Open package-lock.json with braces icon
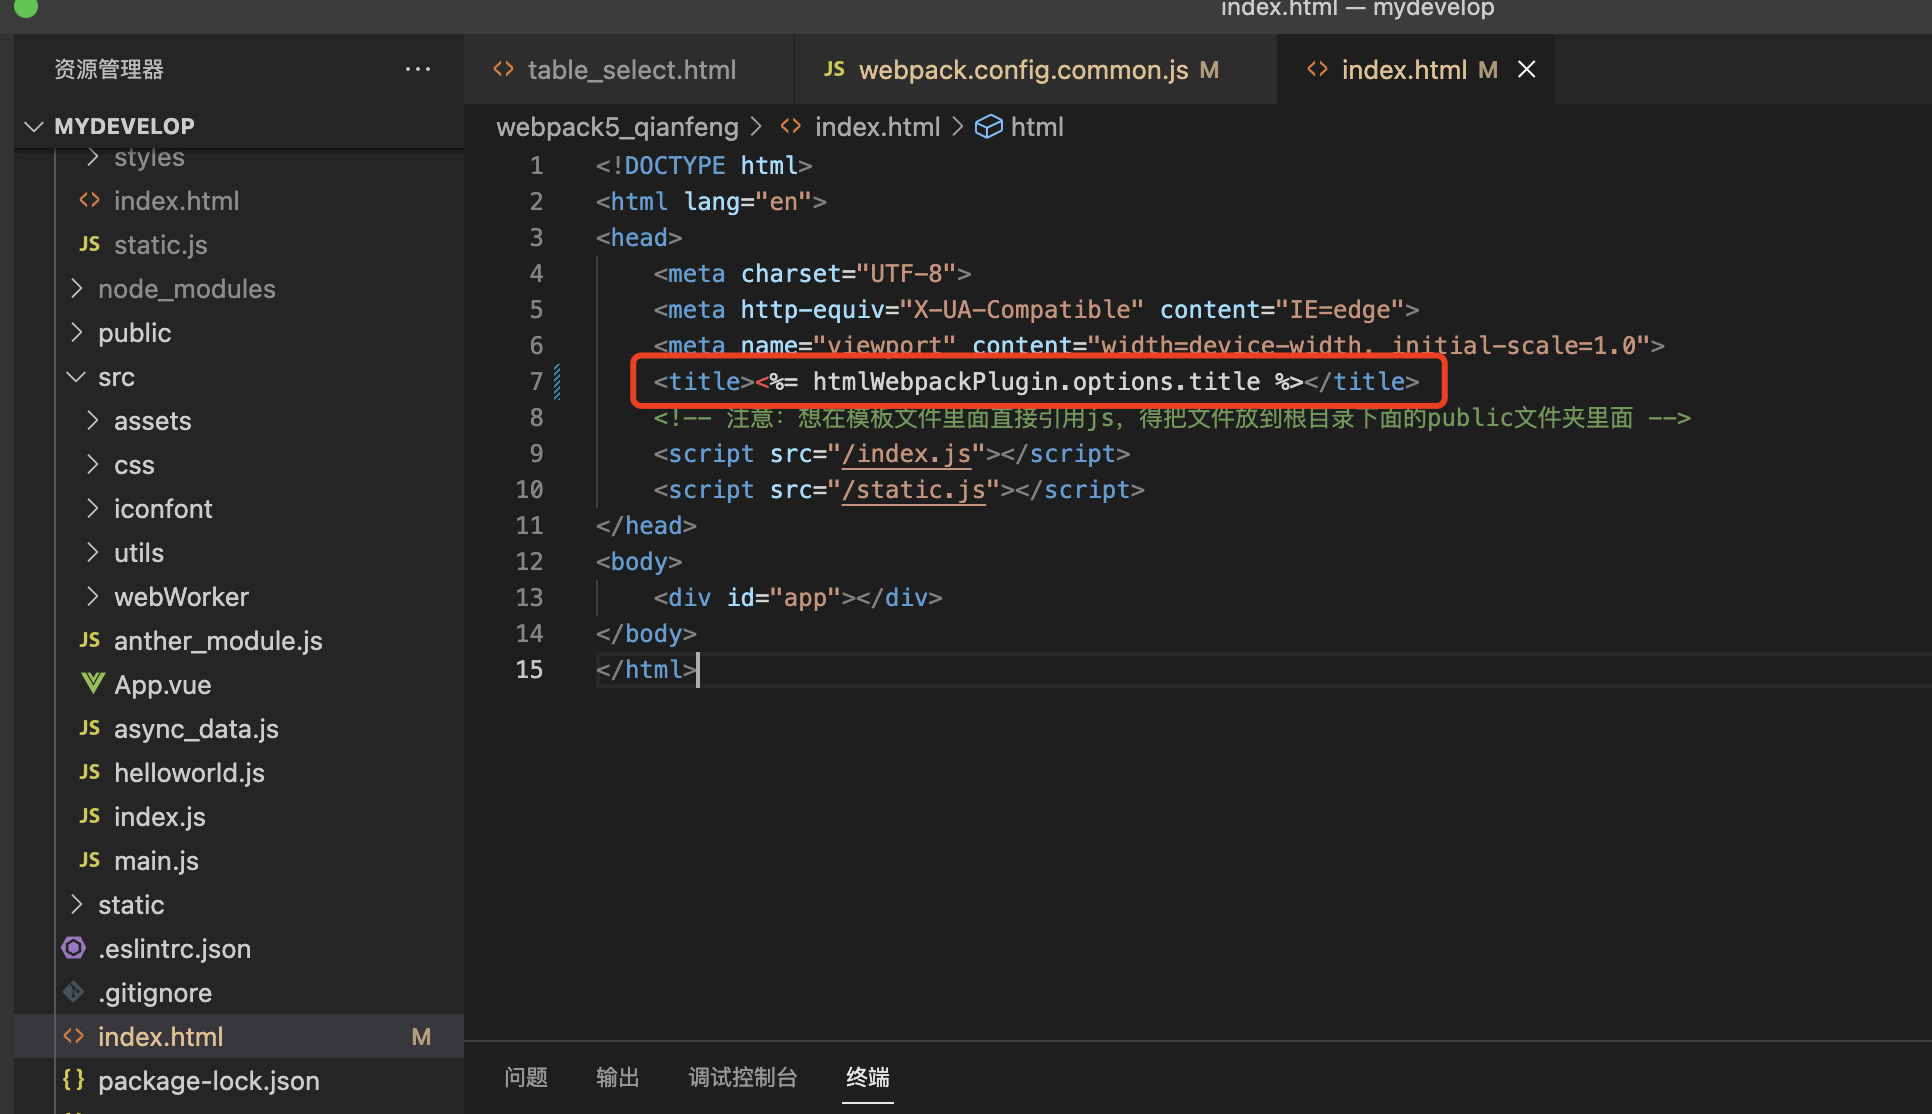 [x=208, y=1081]
